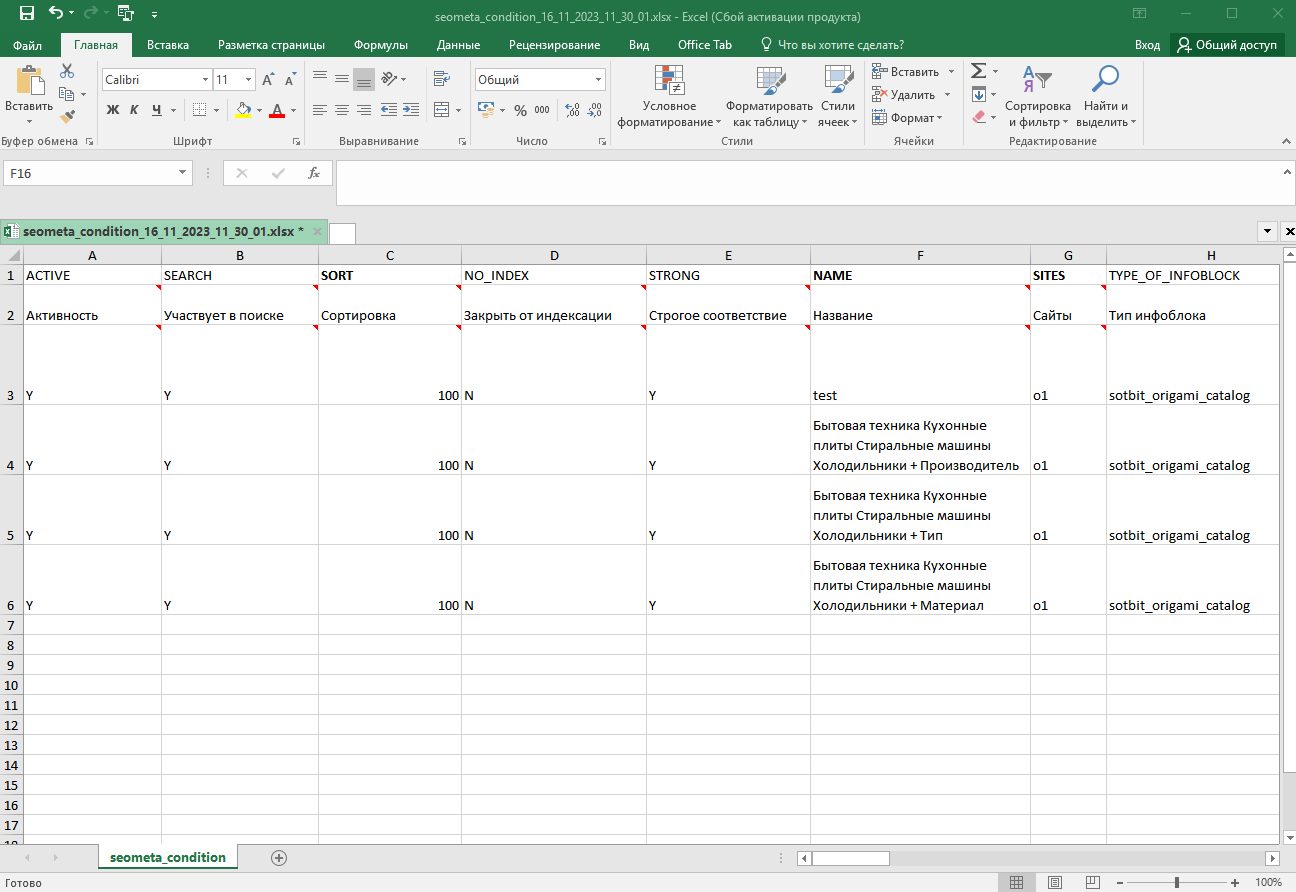
Task: Open the font size 11 dropdown
Action: [x=248, y=80]
